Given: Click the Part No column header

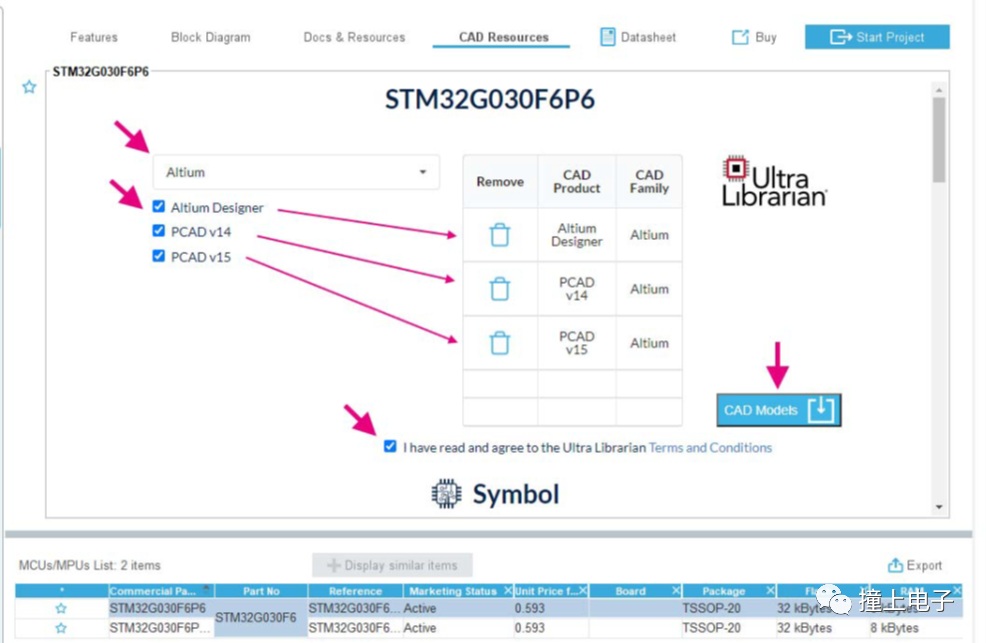Looking at the screenshot, I should click(x=261, y=591).
